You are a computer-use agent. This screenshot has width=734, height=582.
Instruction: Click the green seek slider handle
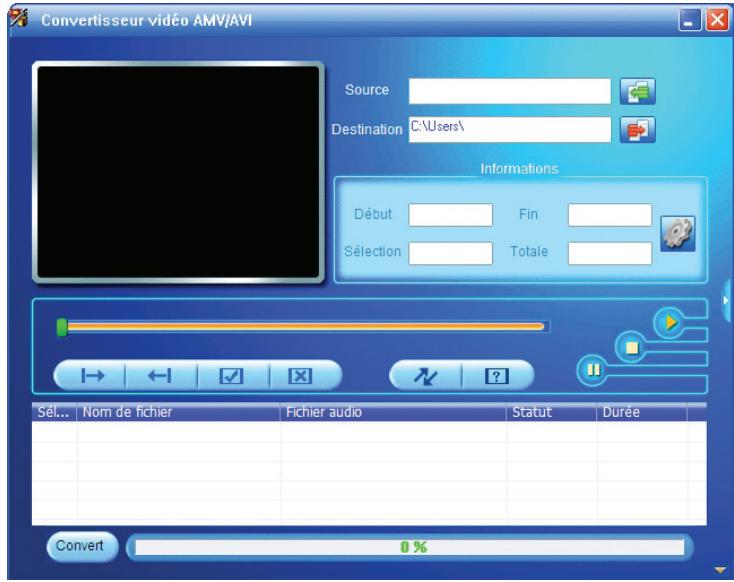click(62, 328)
